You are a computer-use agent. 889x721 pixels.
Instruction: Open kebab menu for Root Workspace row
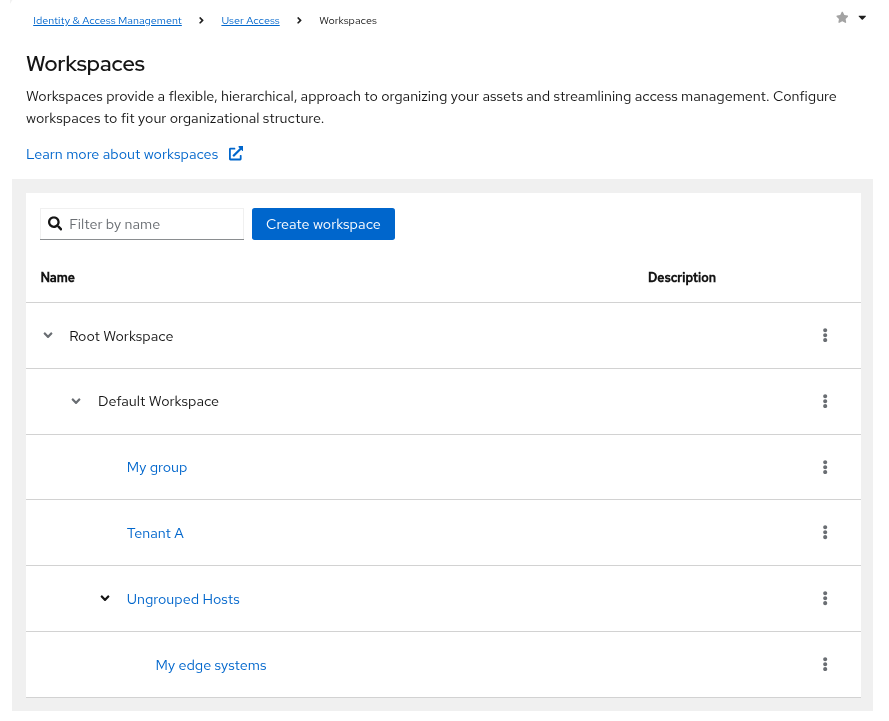pos(825,336)
